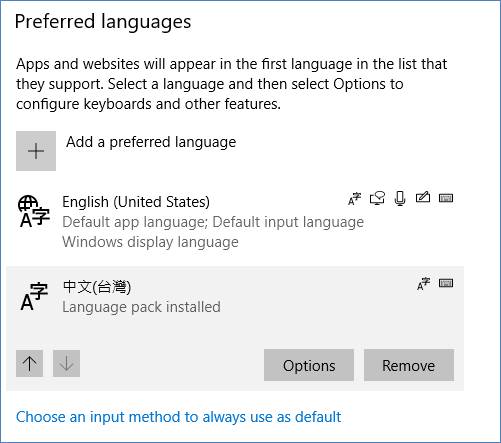Click the Add a preferred language label
This screenshot has width=501, height=443.
click(151, 142)
